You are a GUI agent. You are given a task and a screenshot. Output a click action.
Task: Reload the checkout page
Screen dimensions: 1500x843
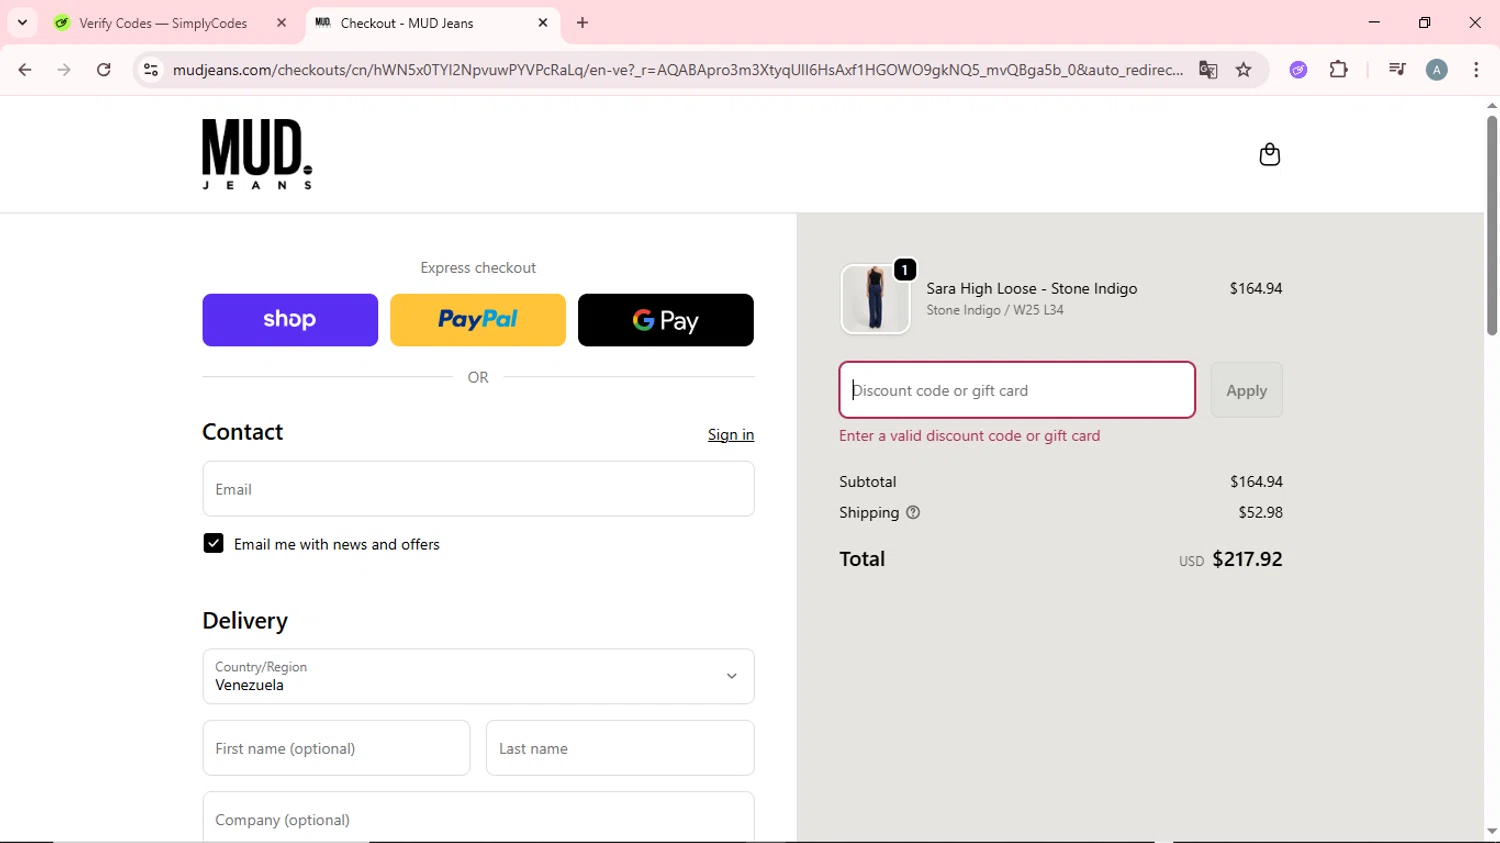pos(104,70)
